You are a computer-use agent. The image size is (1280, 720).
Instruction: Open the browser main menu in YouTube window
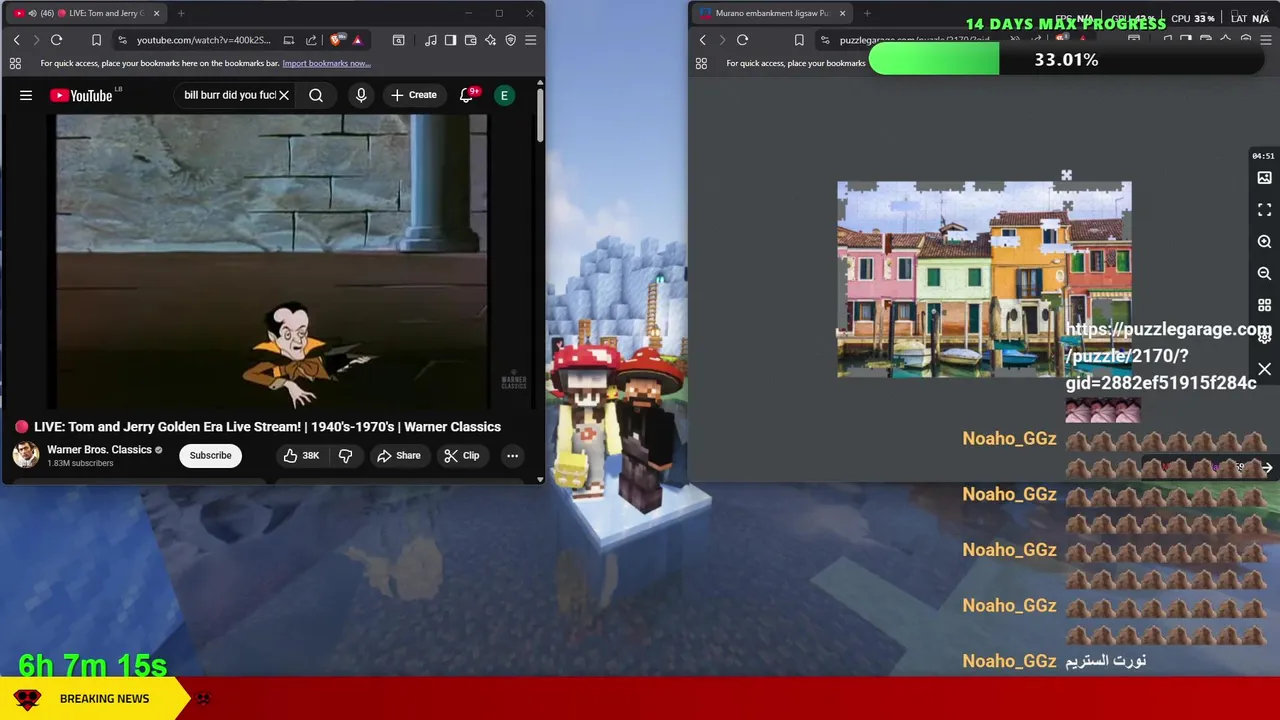coord(530,40)
